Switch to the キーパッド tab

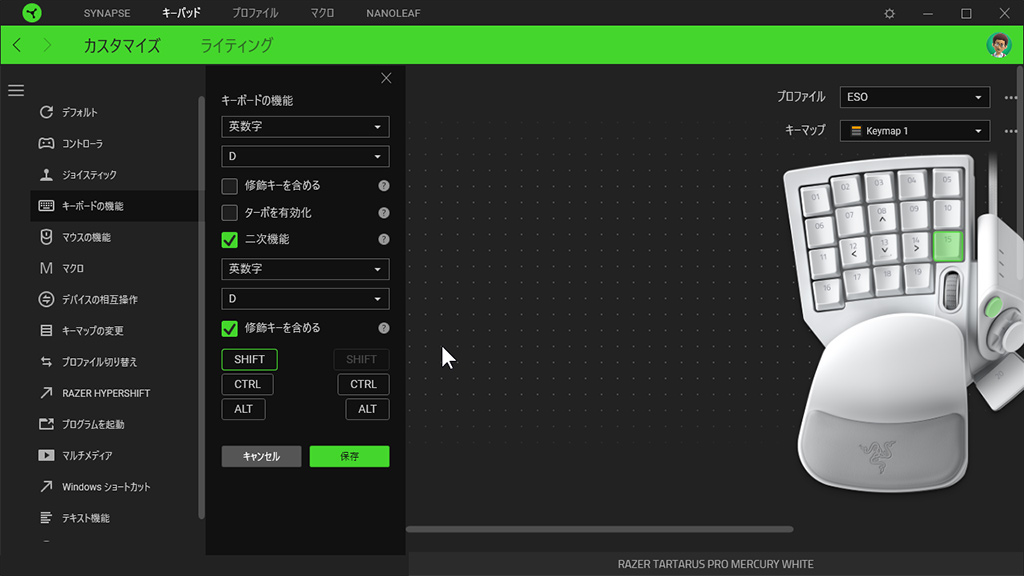pos(181,13)
